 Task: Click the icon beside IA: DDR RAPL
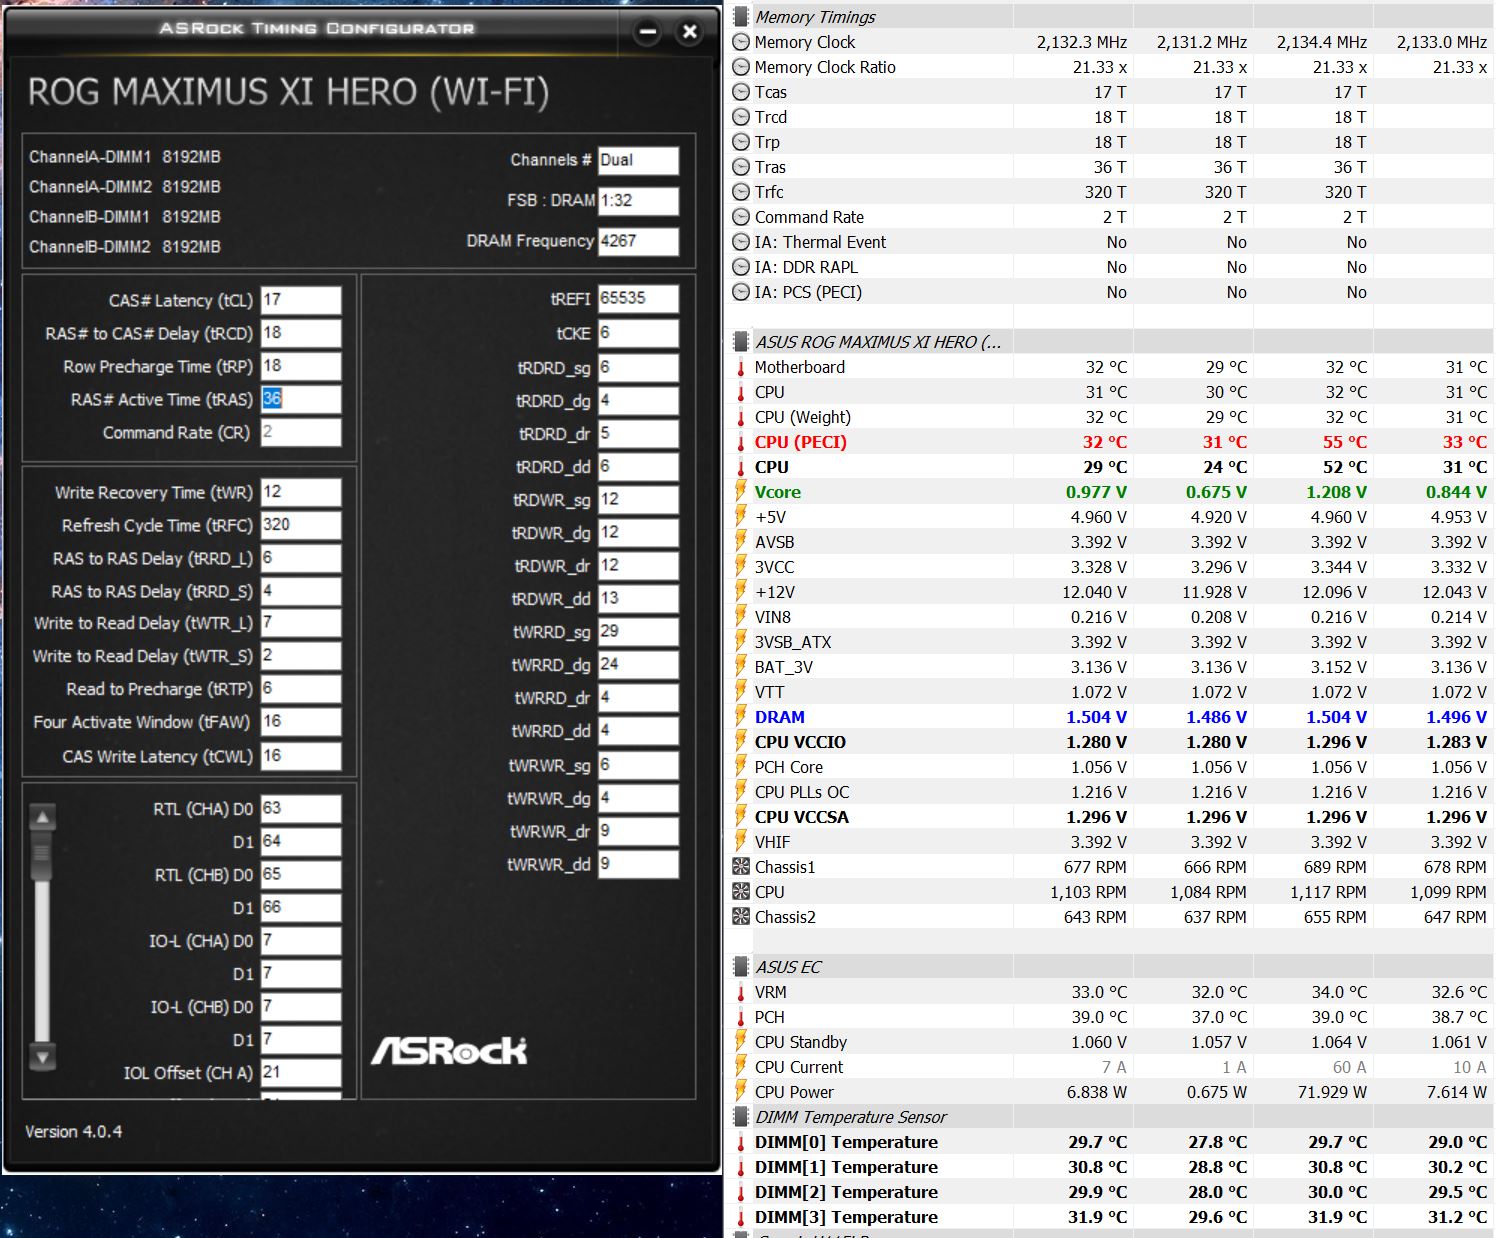pyautogui.click(x=741, y=267)
